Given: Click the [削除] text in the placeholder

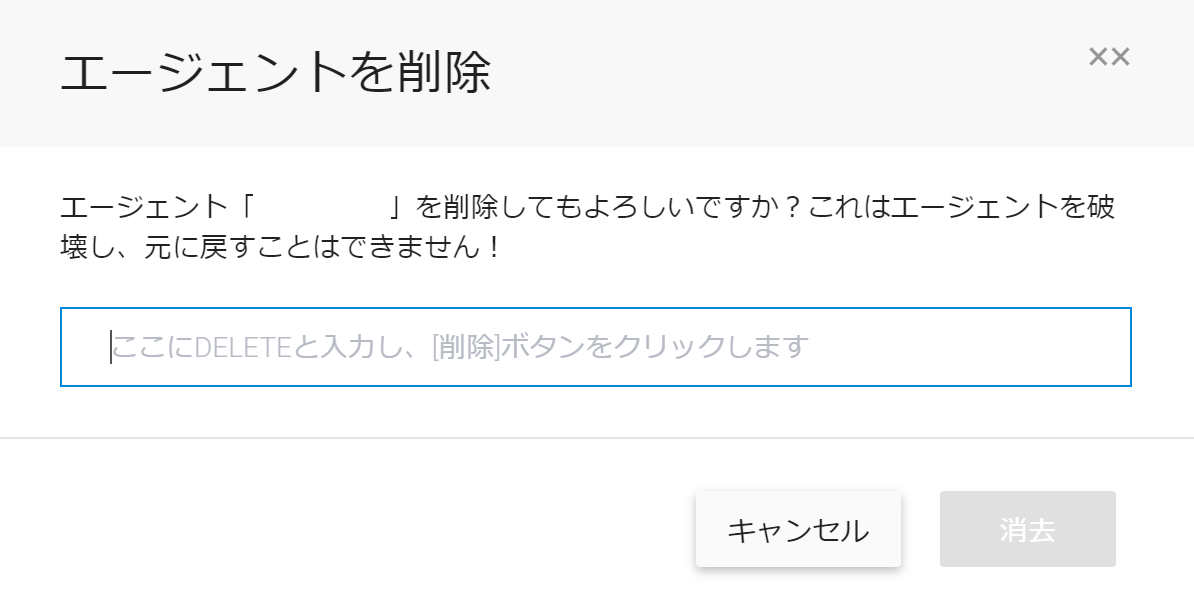Looking at the screenshot, I should click(466, 347).
